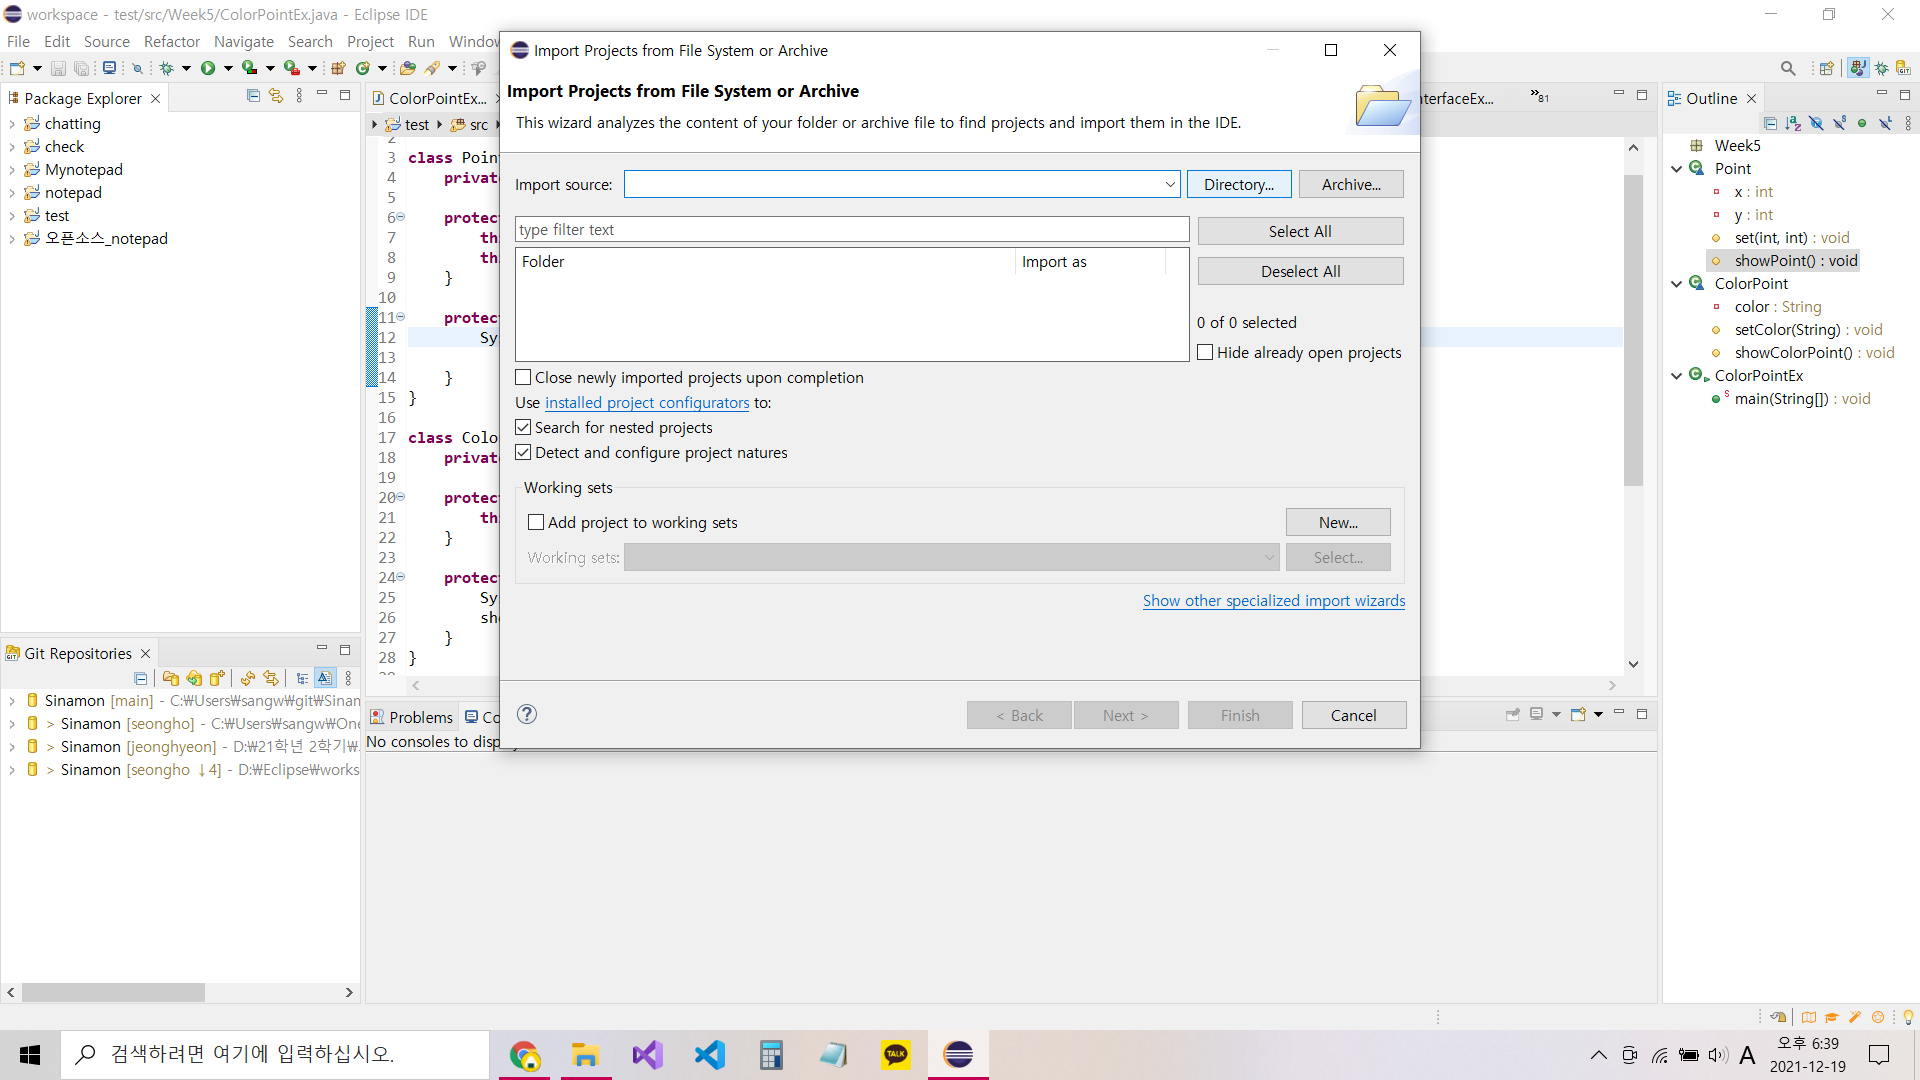Click Collapse All in Package Explorer
This screenshot has height=1080, width=1920.
tap(253, 96)
